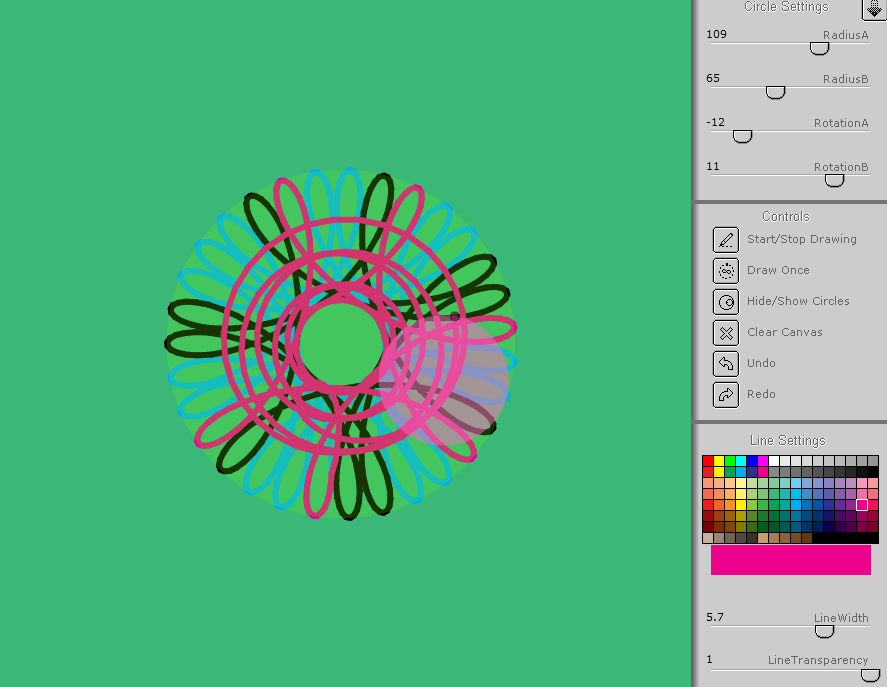887x687 pixels.
Task: Pick the bright yellow swatch in top palette row
Action: pos(718,461)
